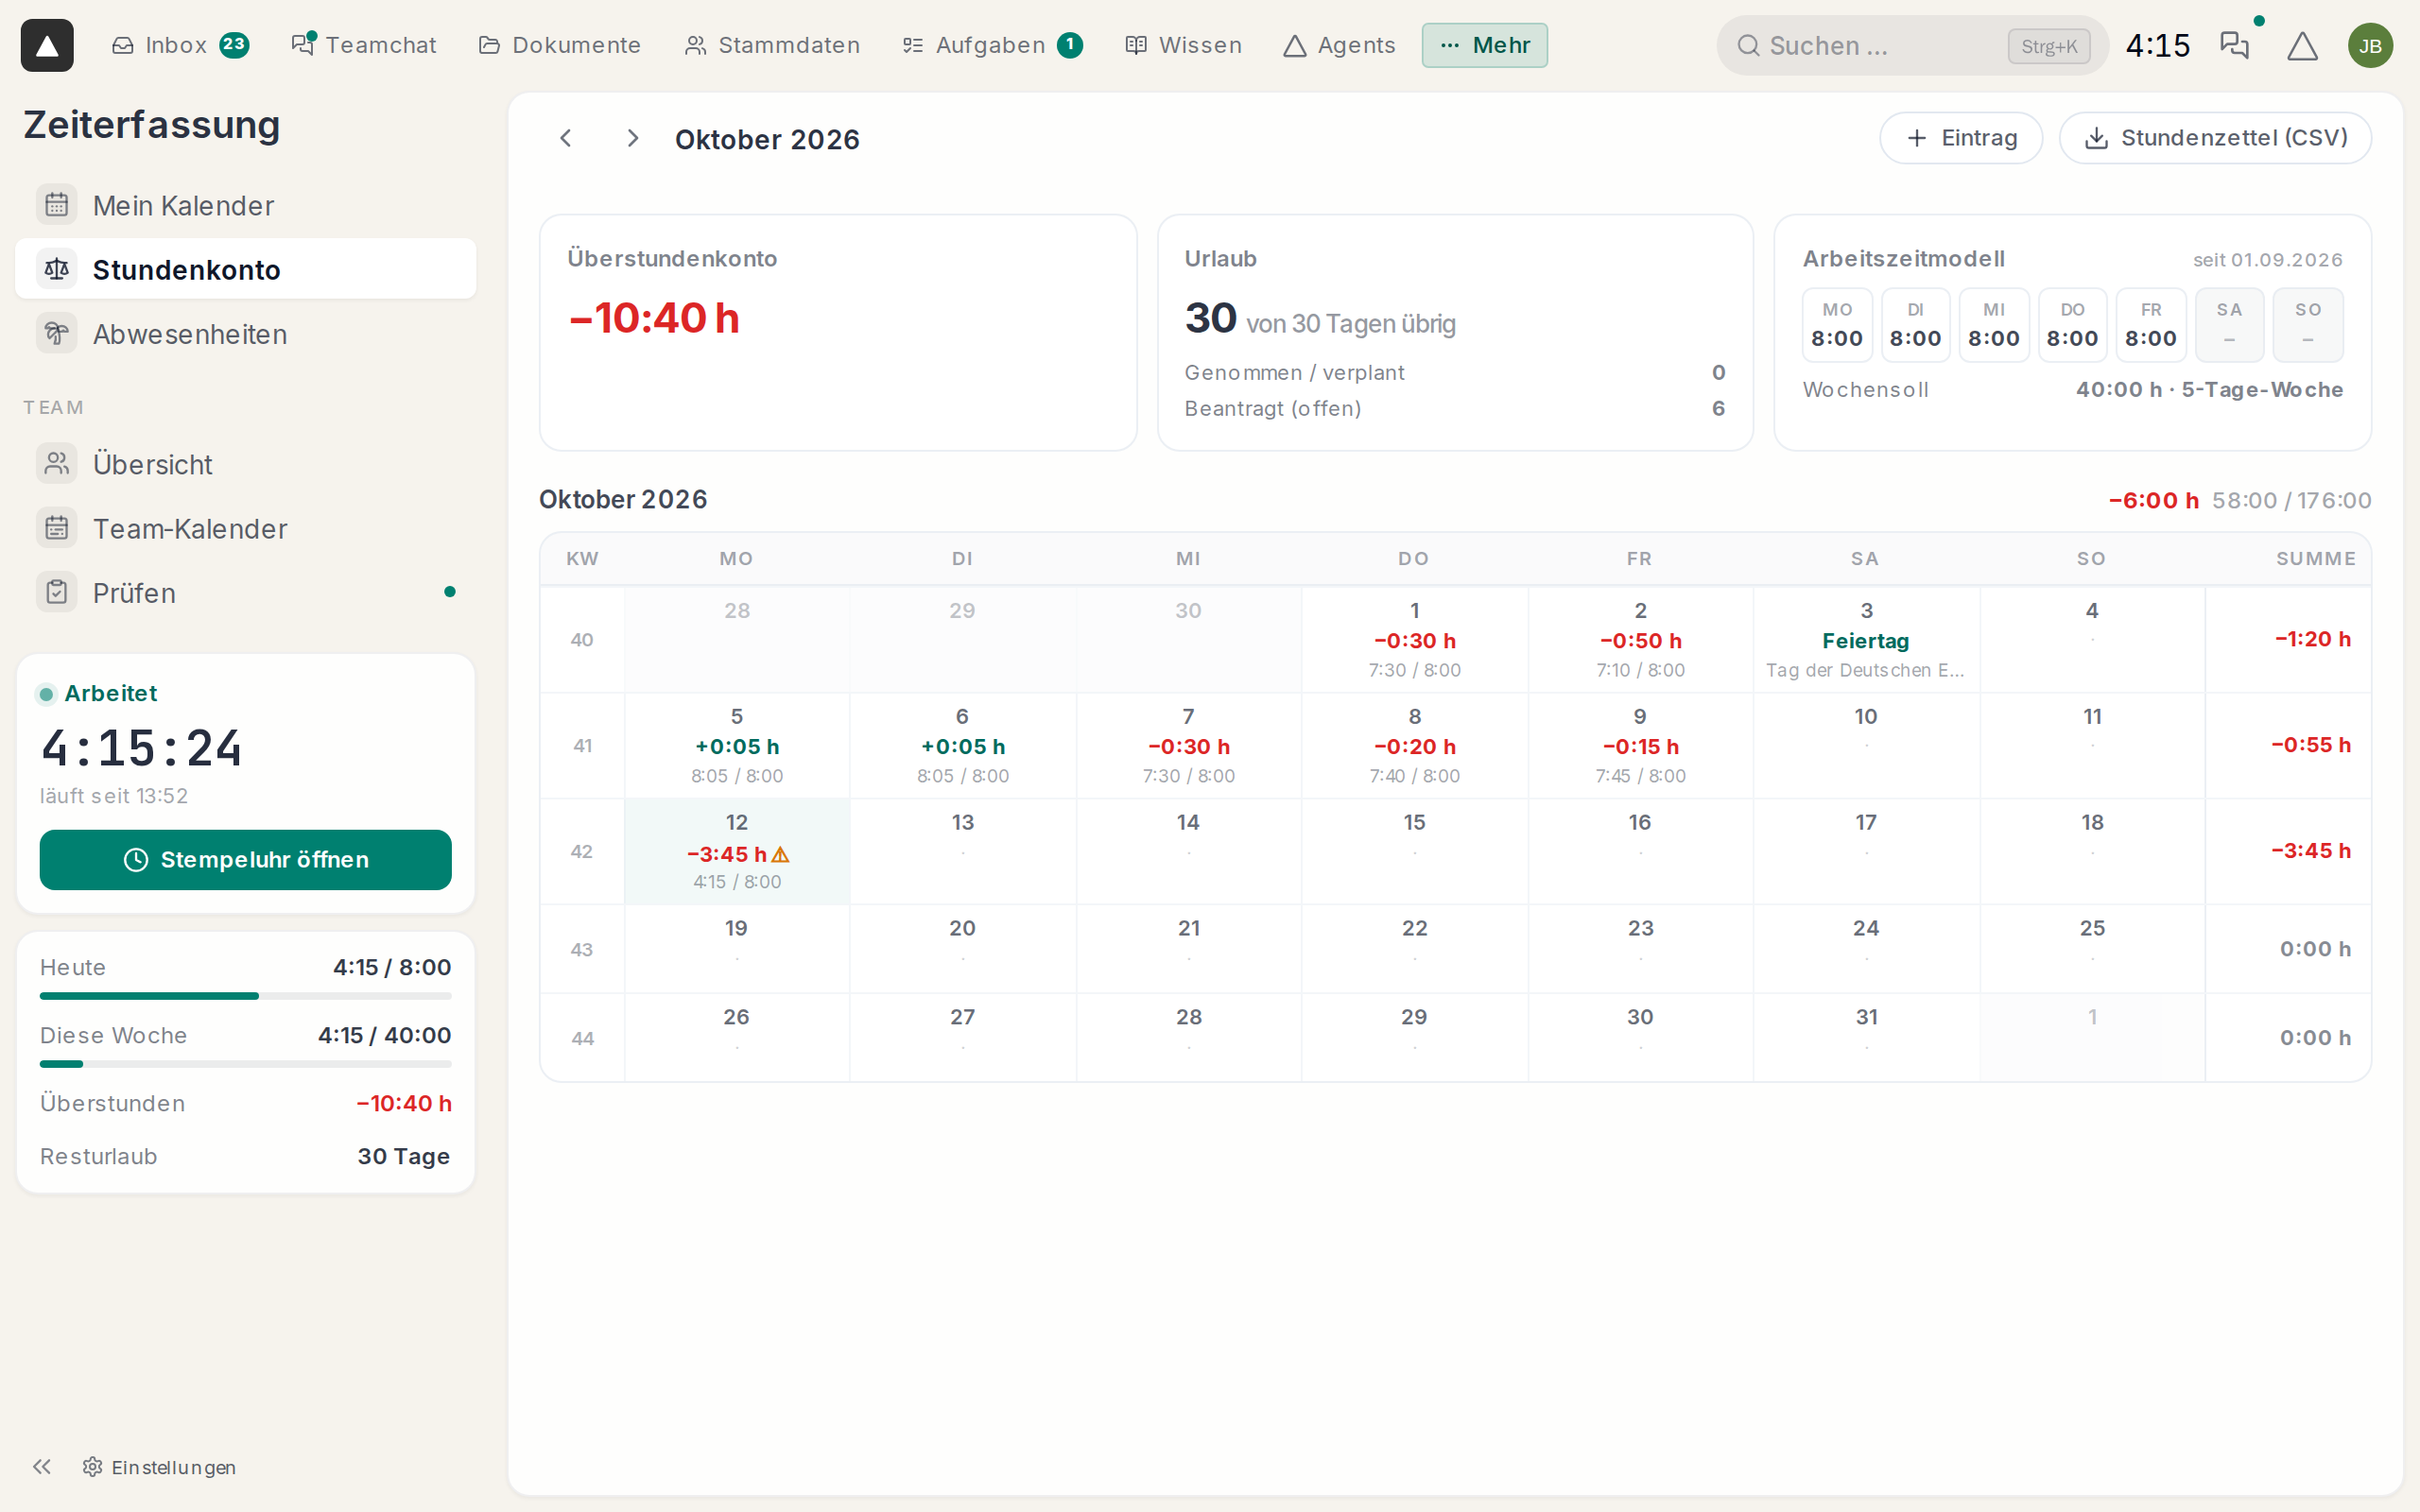Open October 1 entry -0:30 h
Image resolution: width=2420 pixels, height=1512 pixels.
tap(1414, 639)
